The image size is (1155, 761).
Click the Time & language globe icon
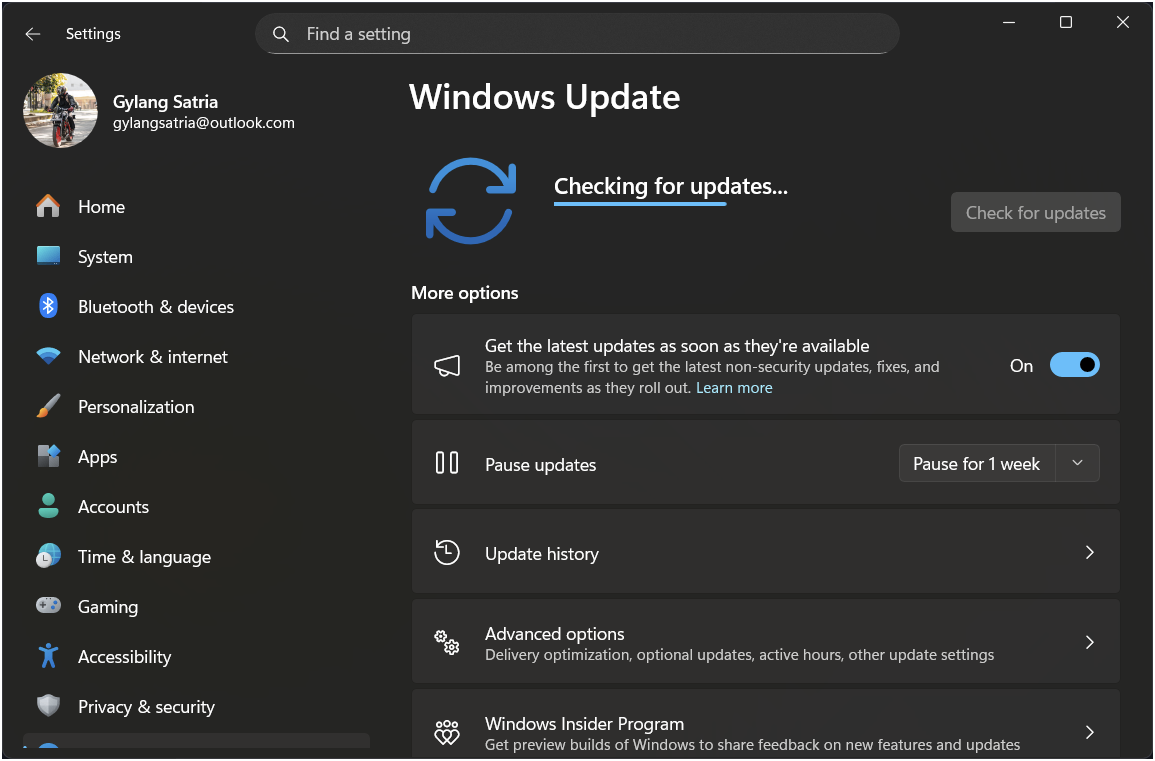coord(49,556)
